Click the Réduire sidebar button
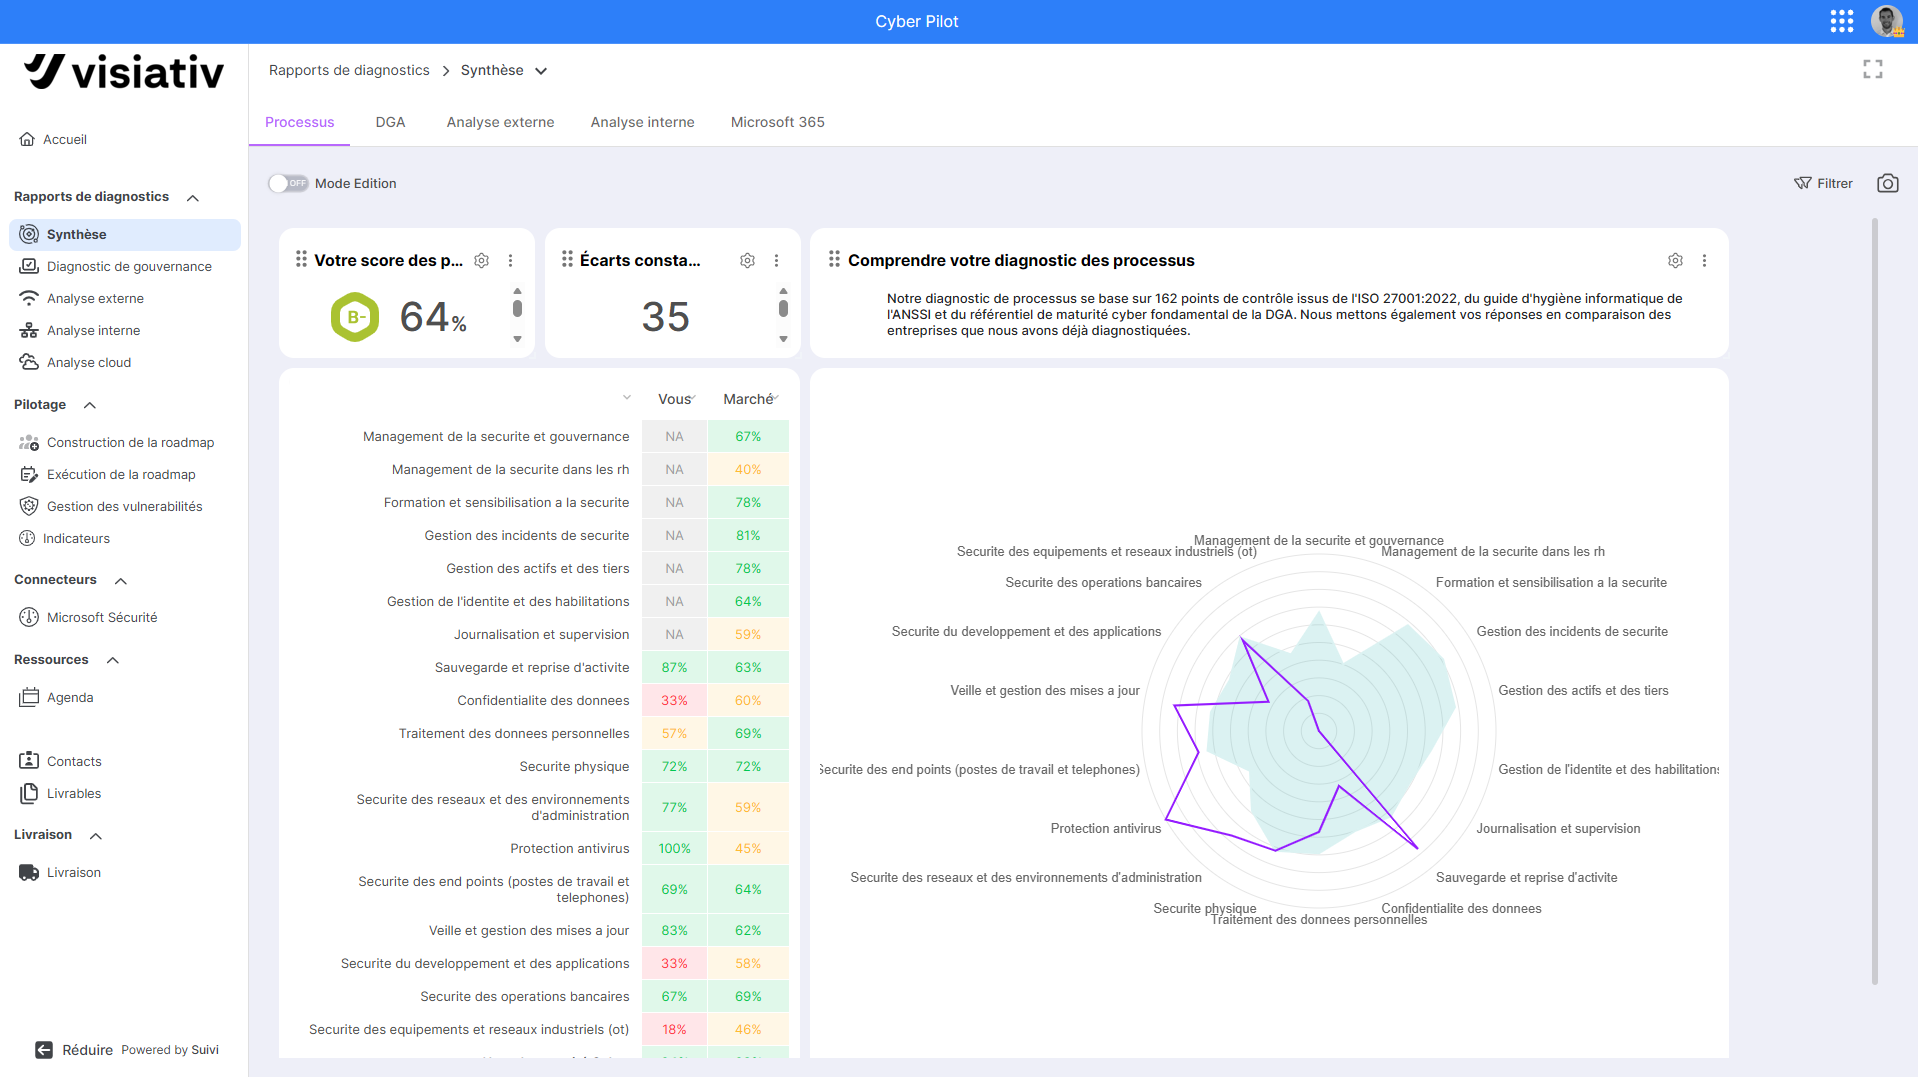Image resolution: width=1918 pixels, height=1077 pixels. tap(75, 1049)
